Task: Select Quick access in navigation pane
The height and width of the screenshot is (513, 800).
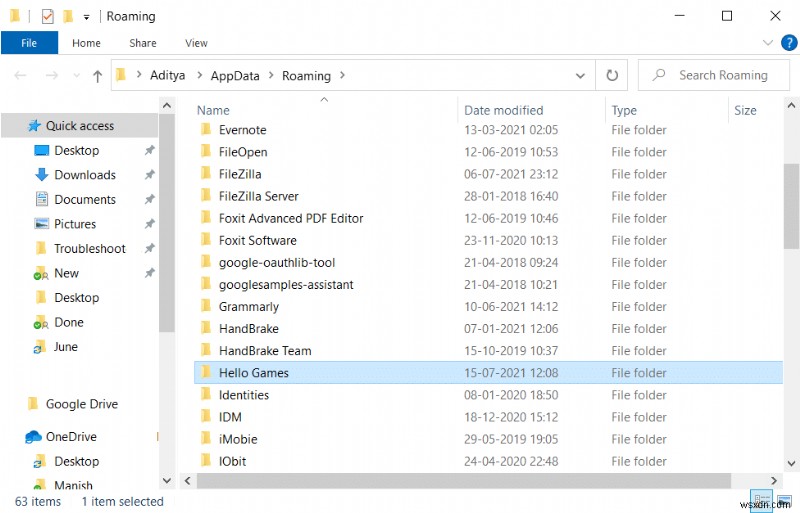Action: click(80, 126)
